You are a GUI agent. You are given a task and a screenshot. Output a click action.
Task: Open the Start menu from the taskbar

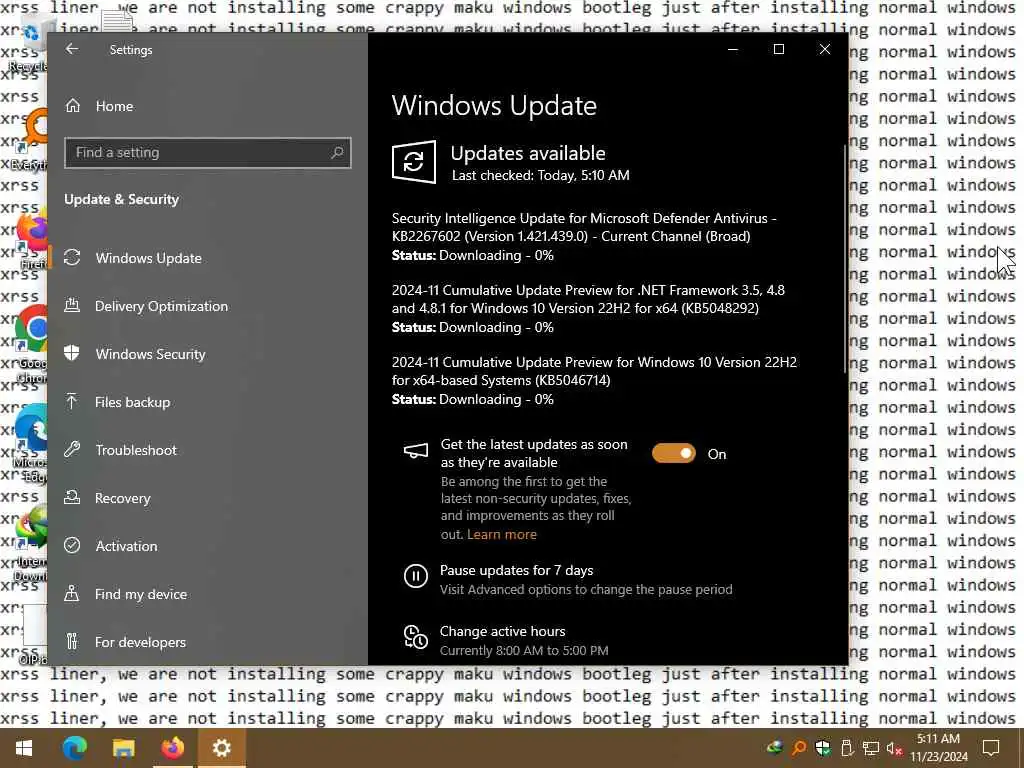(24, 748)
